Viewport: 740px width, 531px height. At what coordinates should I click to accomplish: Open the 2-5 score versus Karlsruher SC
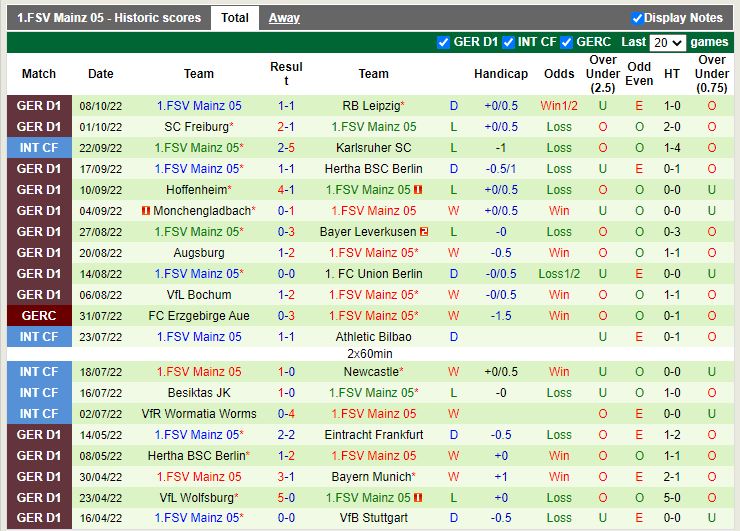[x=286, y=148]
